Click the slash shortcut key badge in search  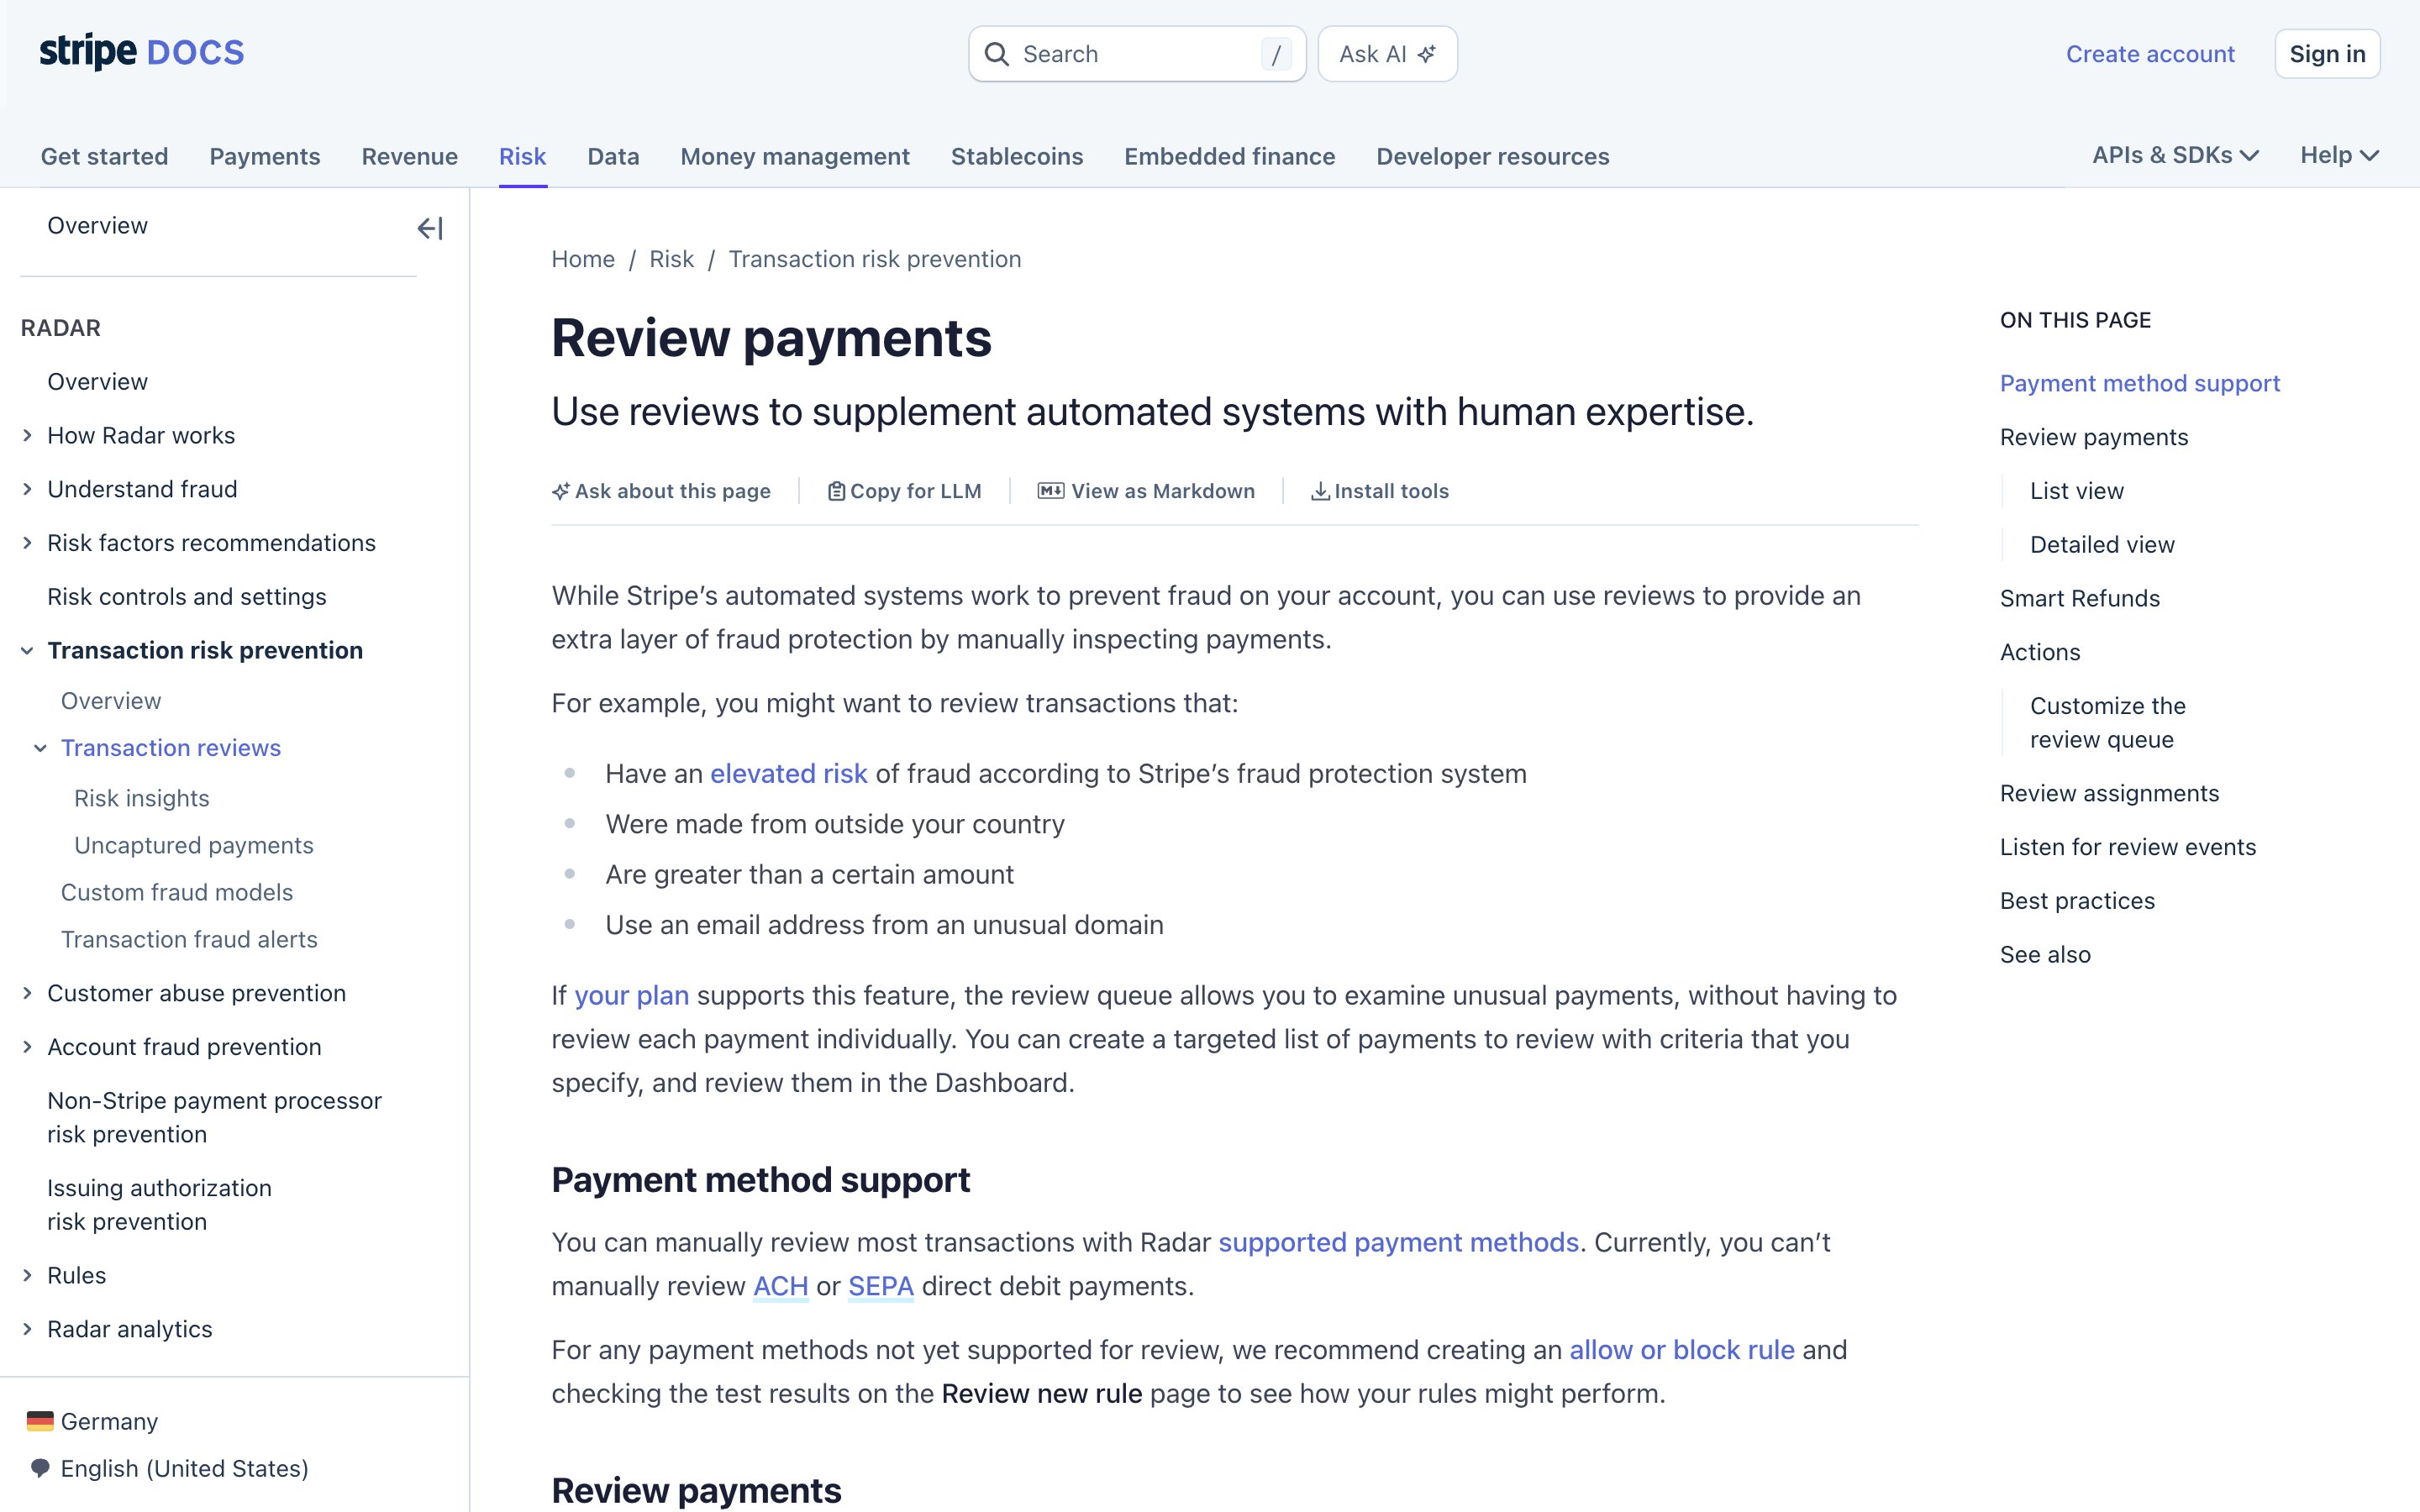pos(1276,54)
